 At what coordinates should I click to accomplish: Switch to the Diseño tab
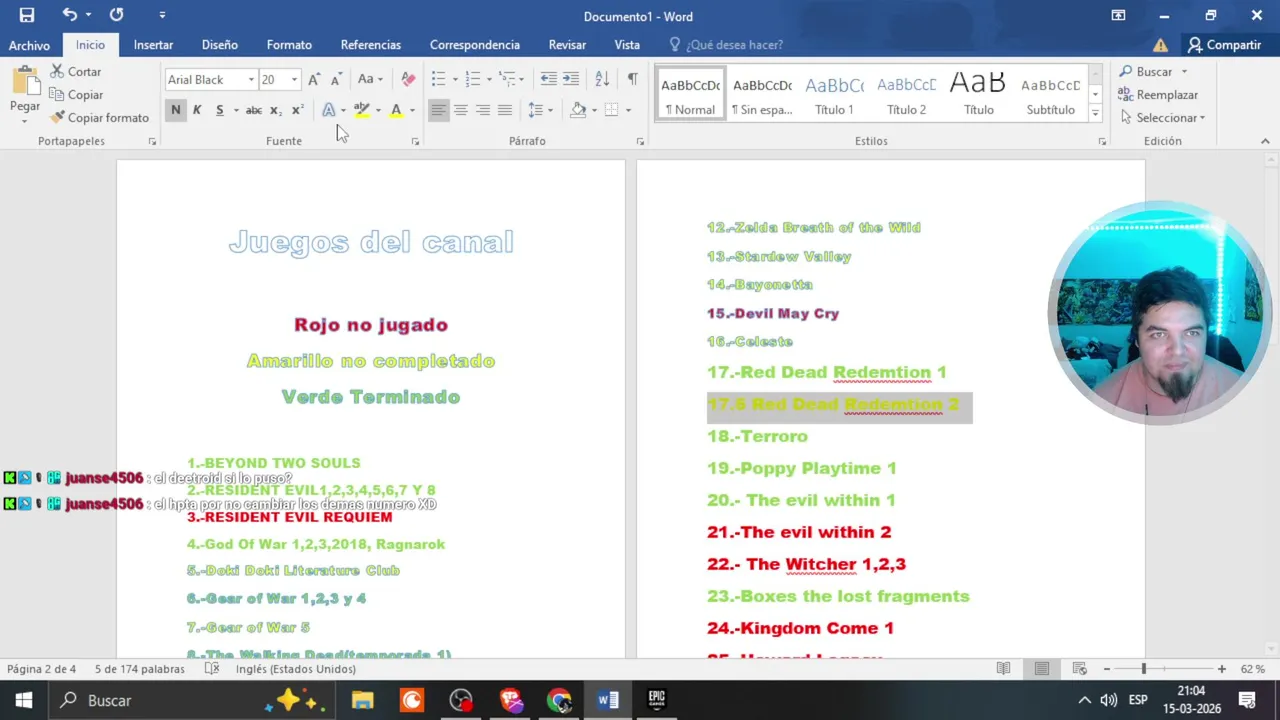pos(219,45)
